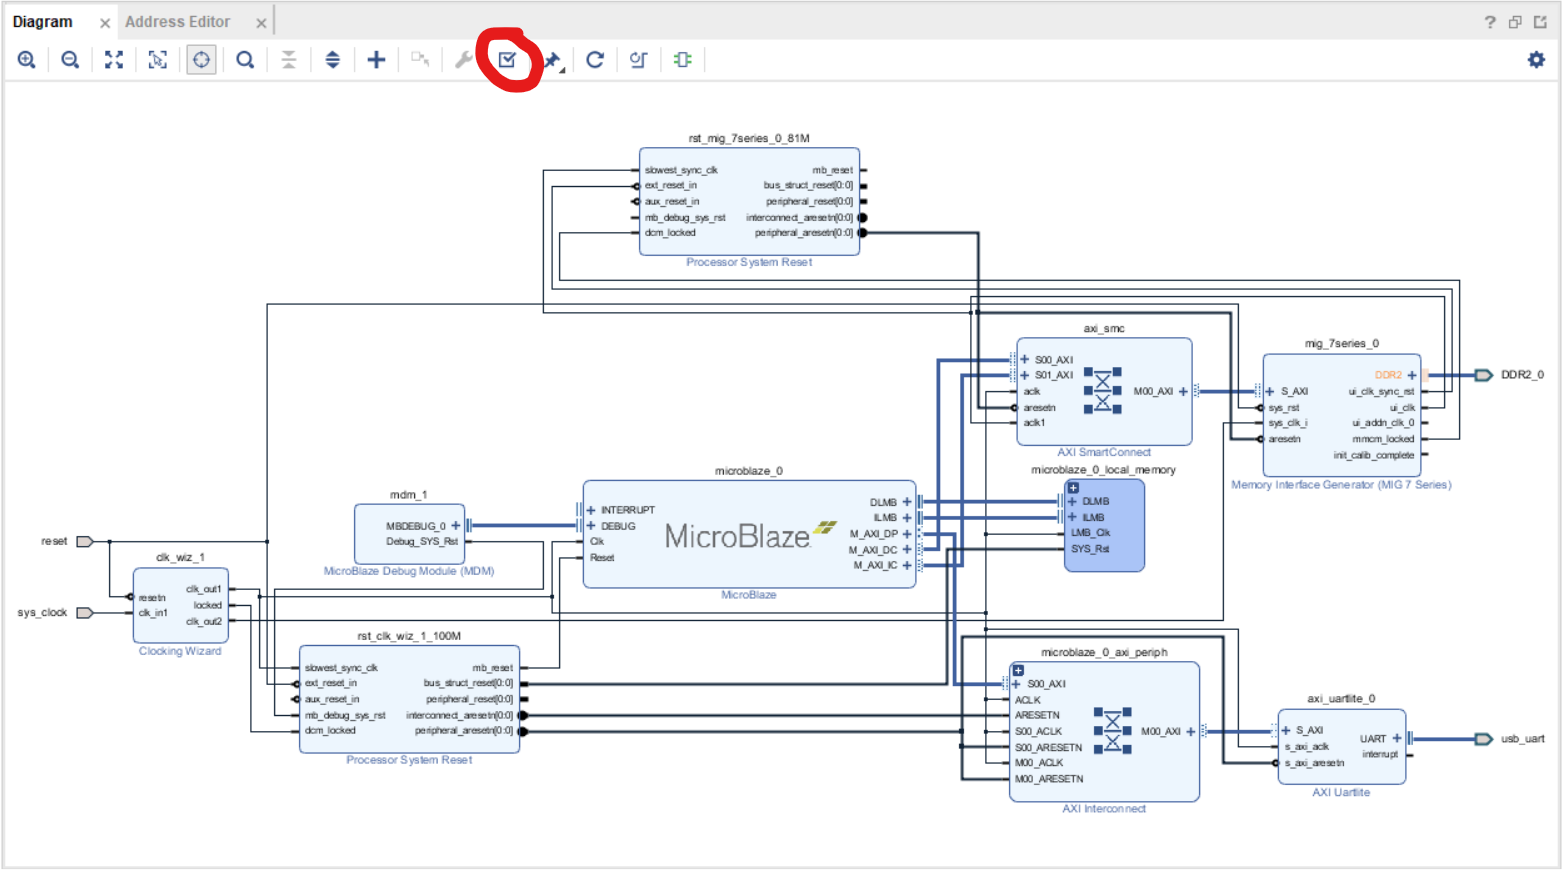
Task: Open help for the Diagram window
Action: pos(1489,20)
